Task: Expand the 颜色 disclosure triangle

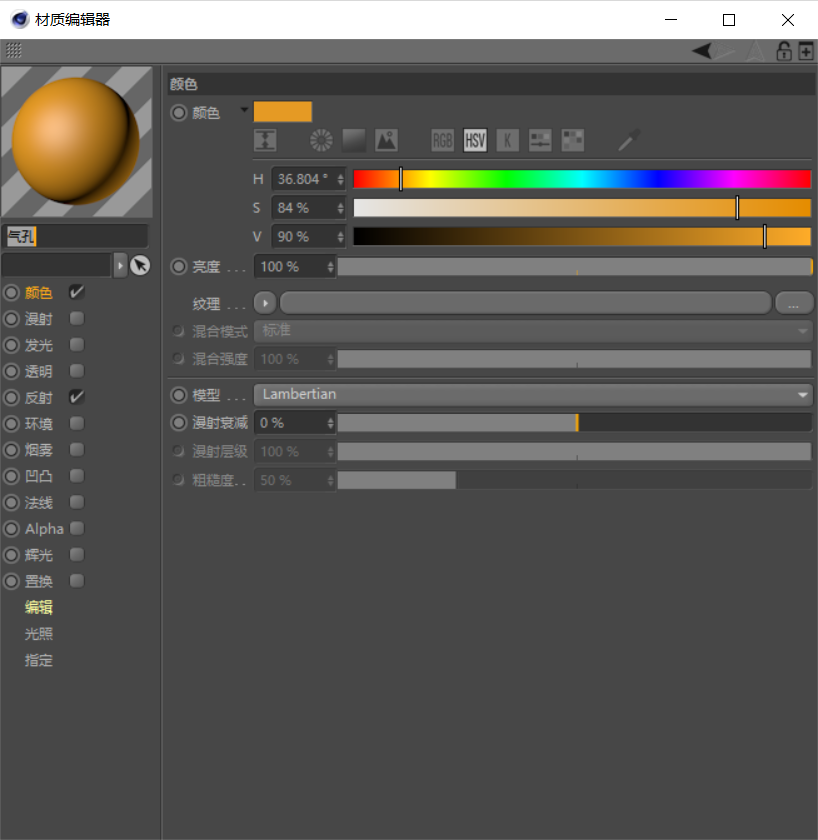Action: 244,112
